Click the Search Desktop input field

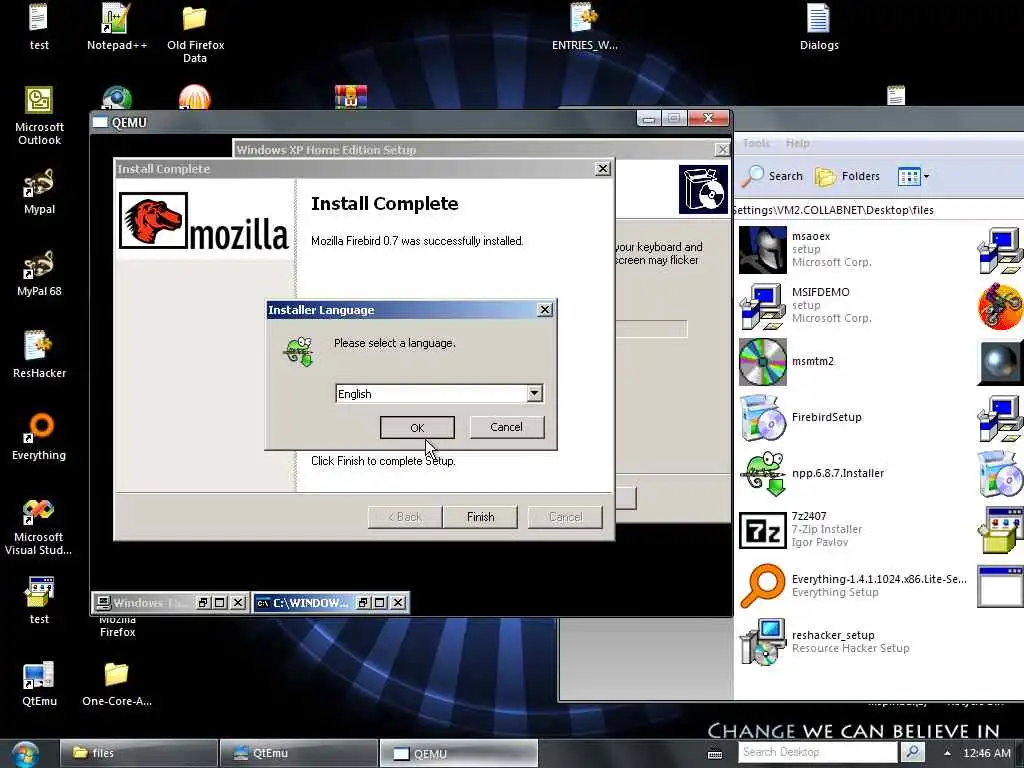[x=818, y=752]
